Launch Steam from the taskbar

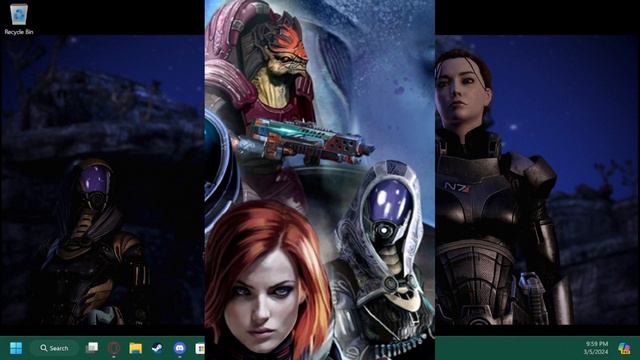(x=157, y=348)
